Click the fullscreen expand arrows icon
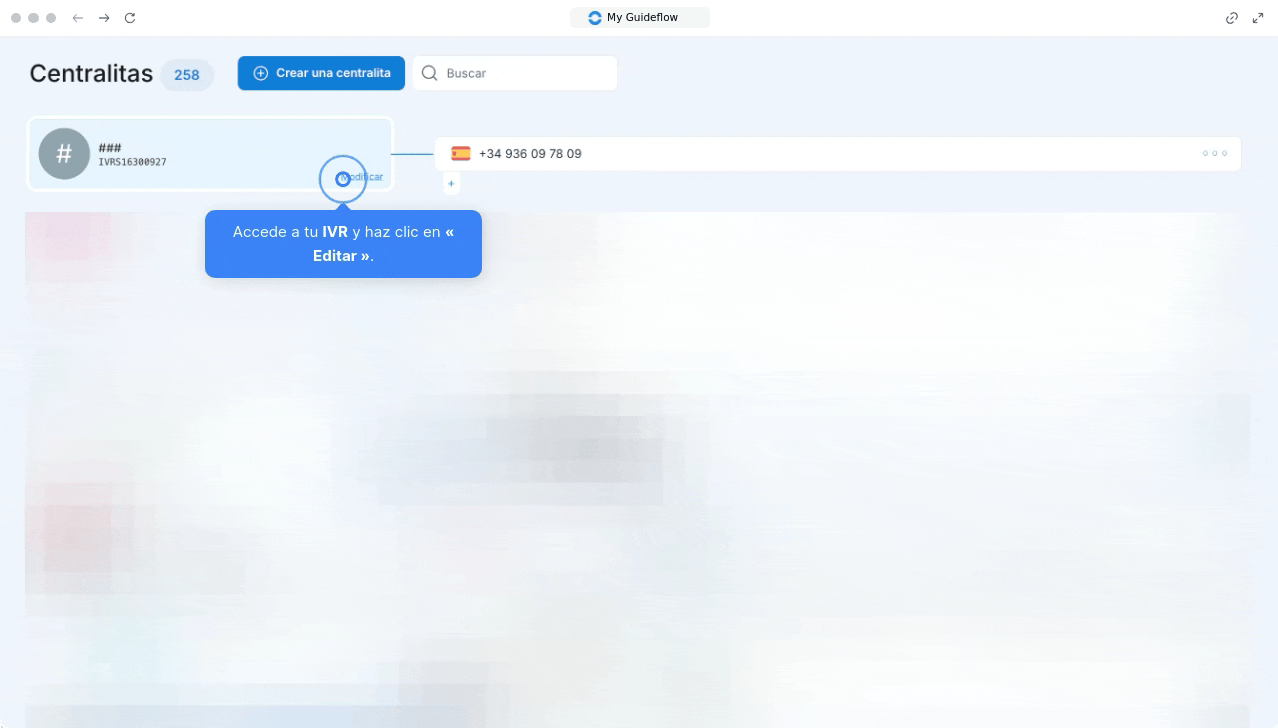Viewport: 1278px width, 728px height. tap(1258, 18)
